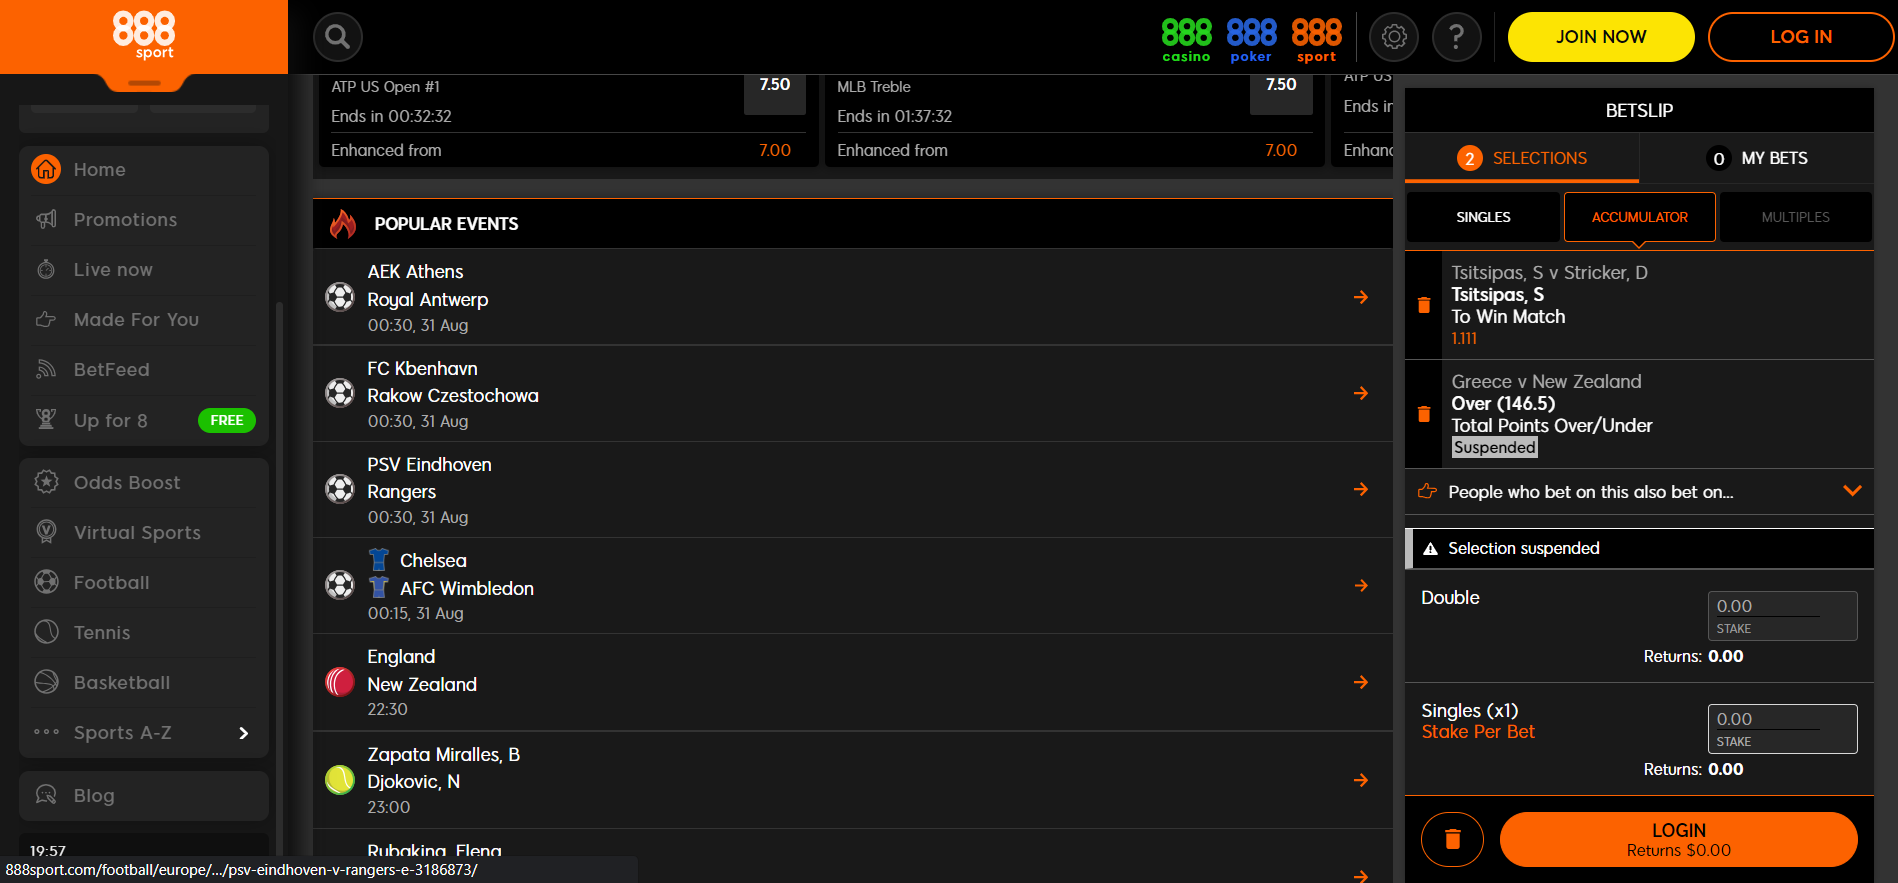Click the Stake Per Bet label
Image resolution: width=1898 pixels, height=883 pixels.
tap(1478, 732)
